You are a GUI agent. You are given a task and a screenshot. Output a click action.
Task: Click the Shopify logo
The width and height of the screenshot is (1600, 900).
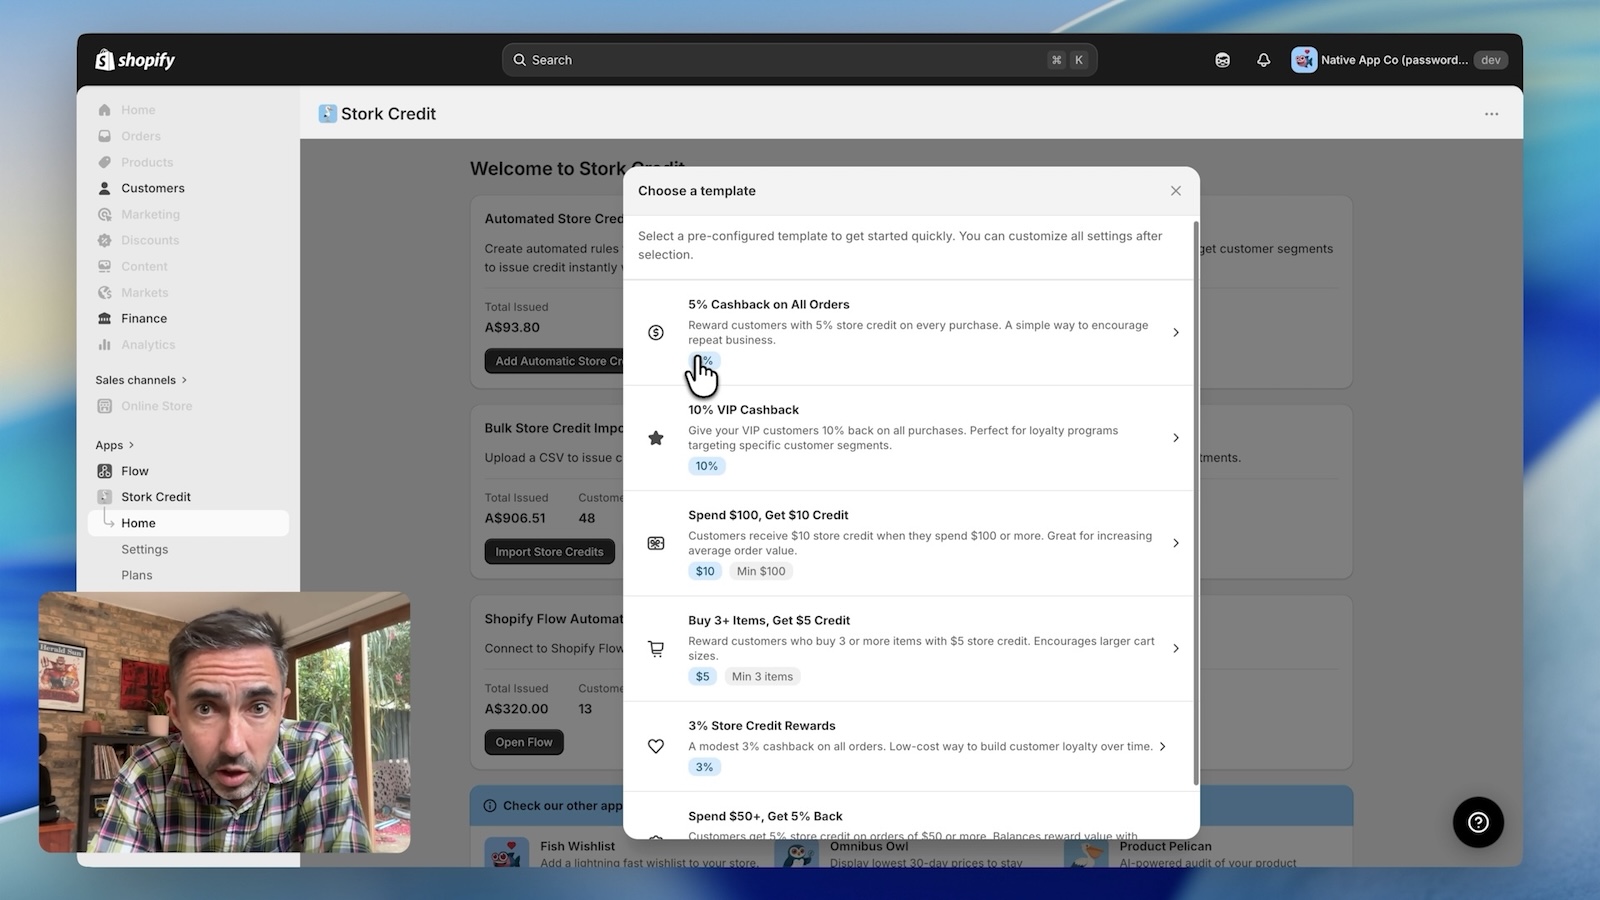point(135,60)
